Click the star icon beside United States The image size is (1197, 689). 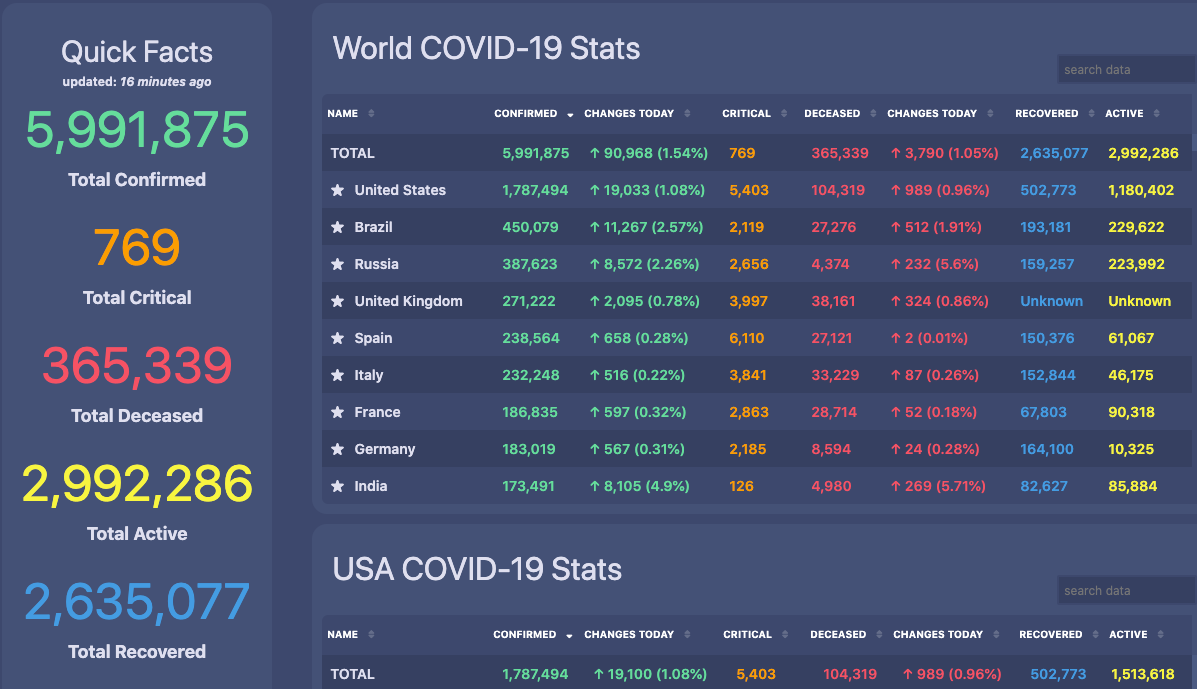337,190
